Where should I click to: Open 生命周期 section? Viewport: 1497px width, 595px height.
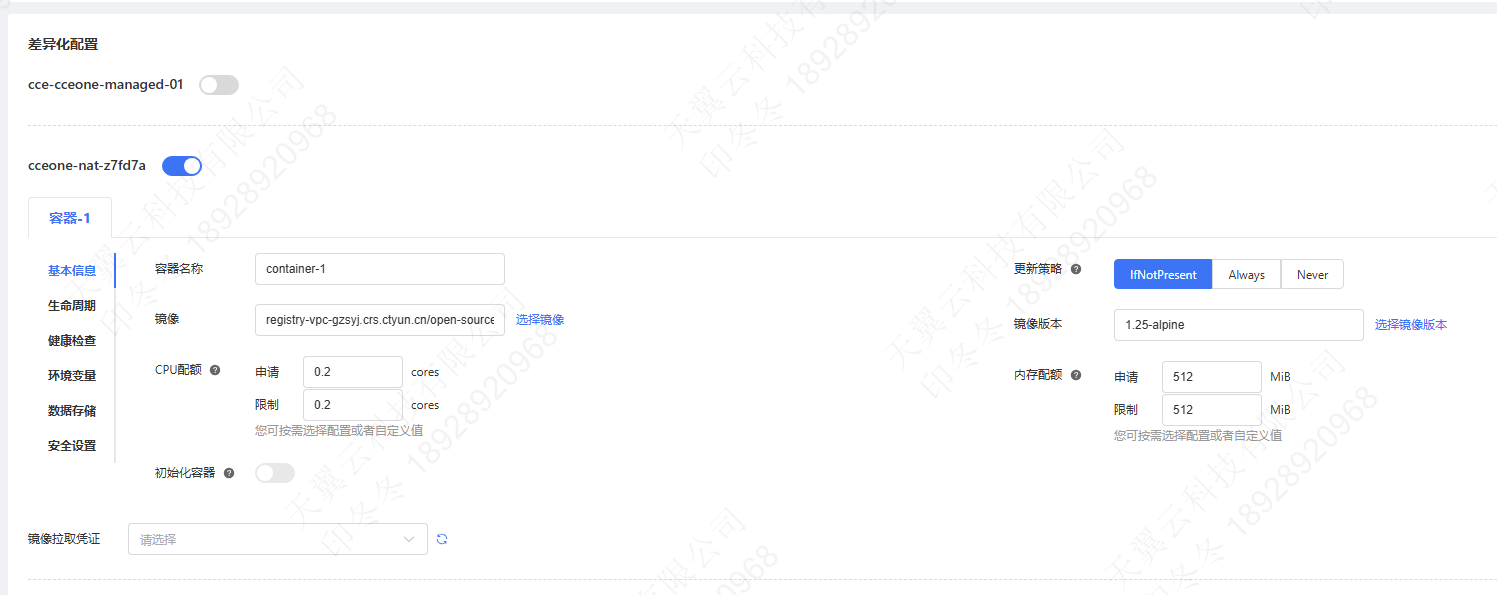pyautogui.click(x=72, y=306)
